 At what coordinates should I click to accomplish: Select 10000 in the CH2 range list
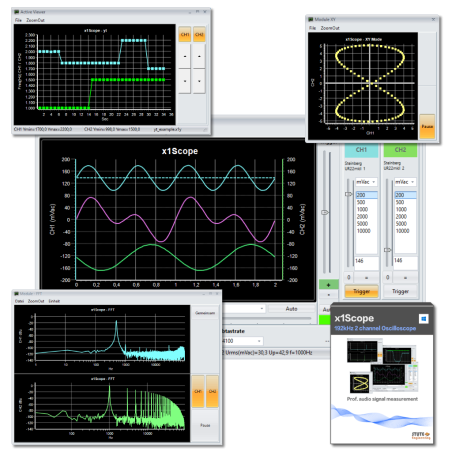pyautogui.click(x=406, y=231)
